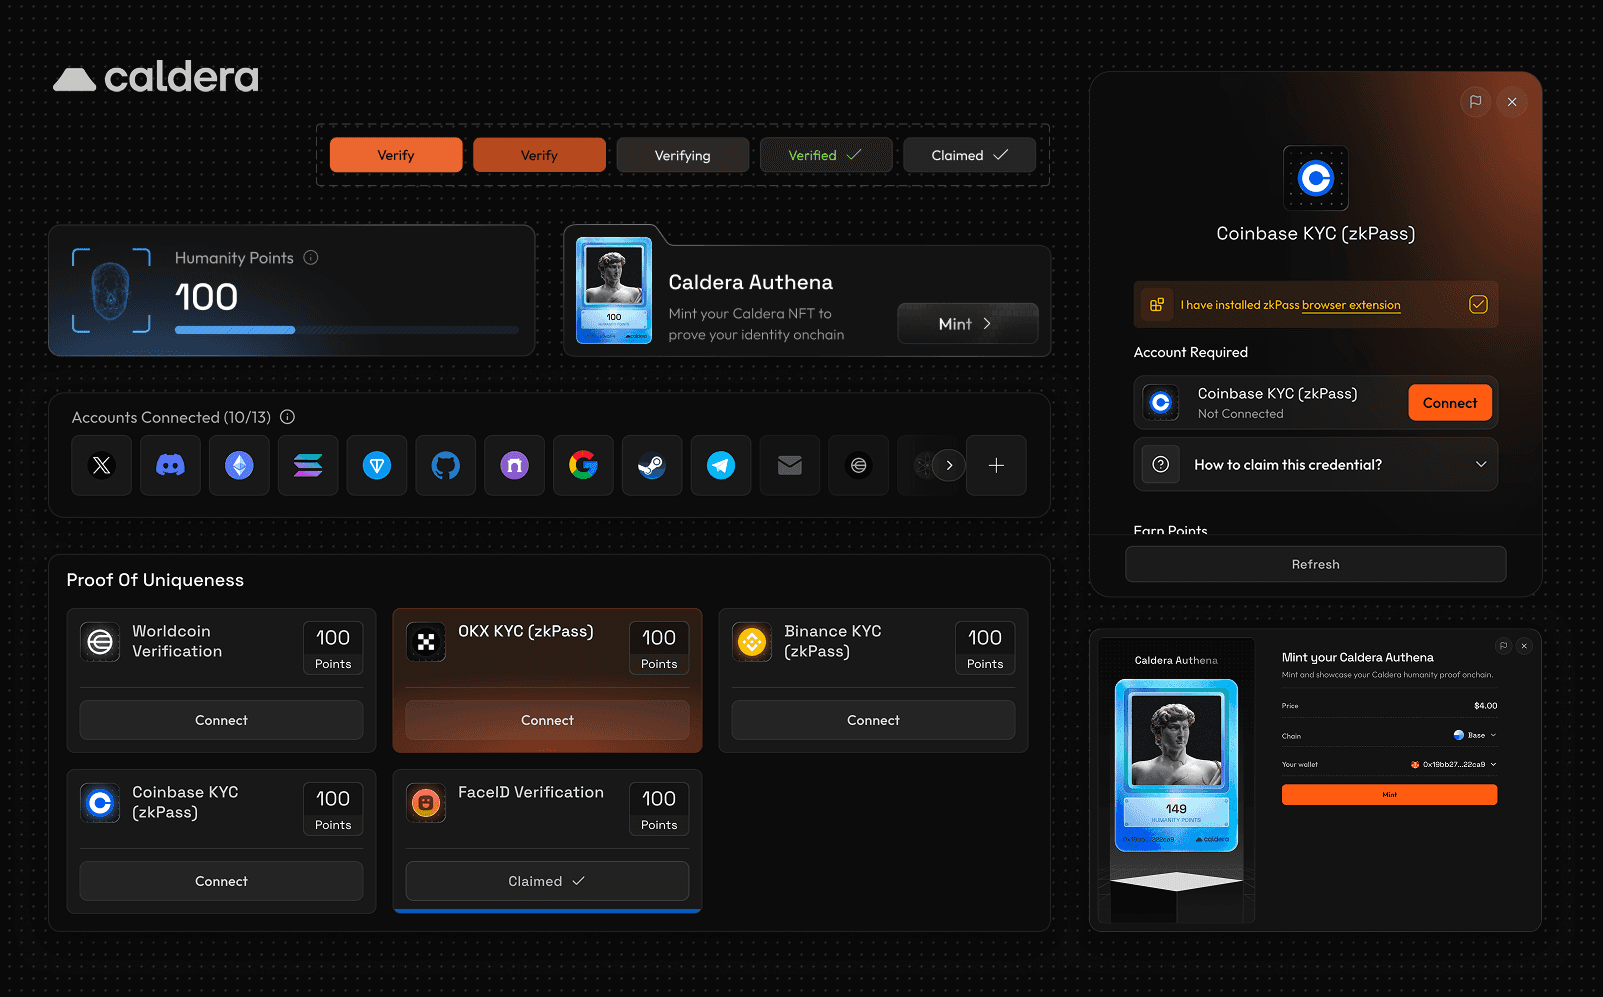This screenshot has height=997, width=1603.
Task: Open the Base chain dropdown
Action: [x=1475, y=735]
